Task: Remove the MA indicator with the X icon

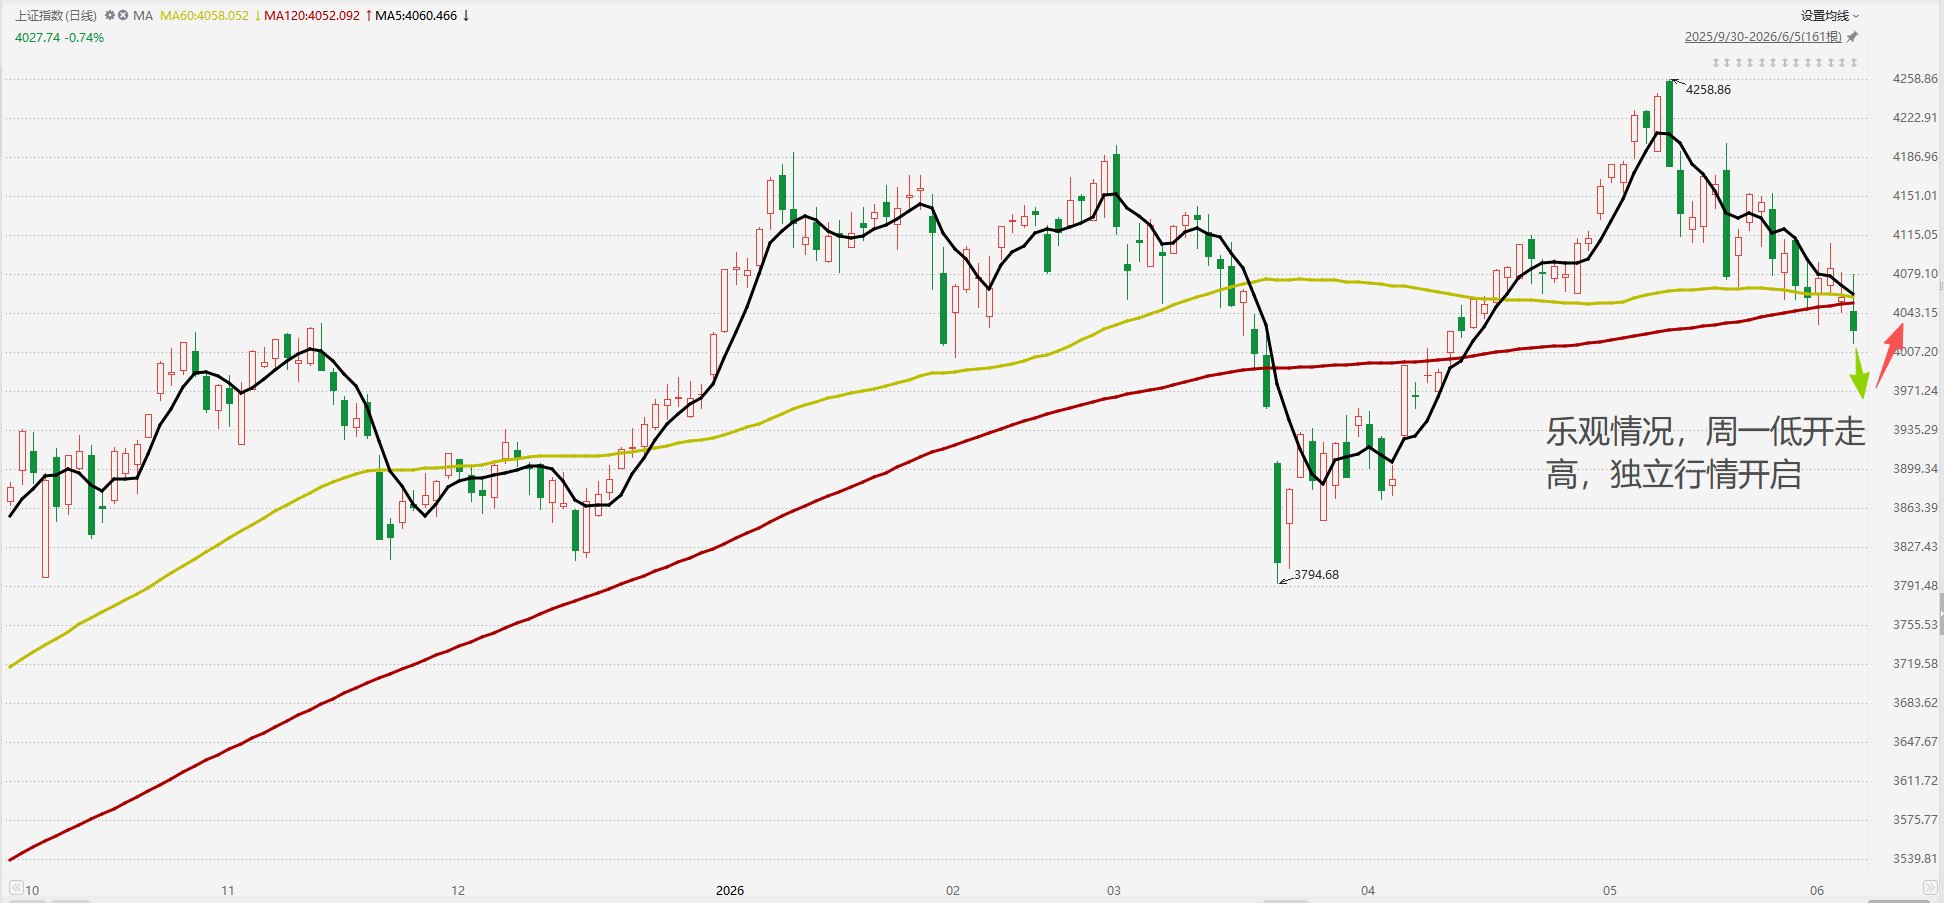Action: tap(123, 16)
